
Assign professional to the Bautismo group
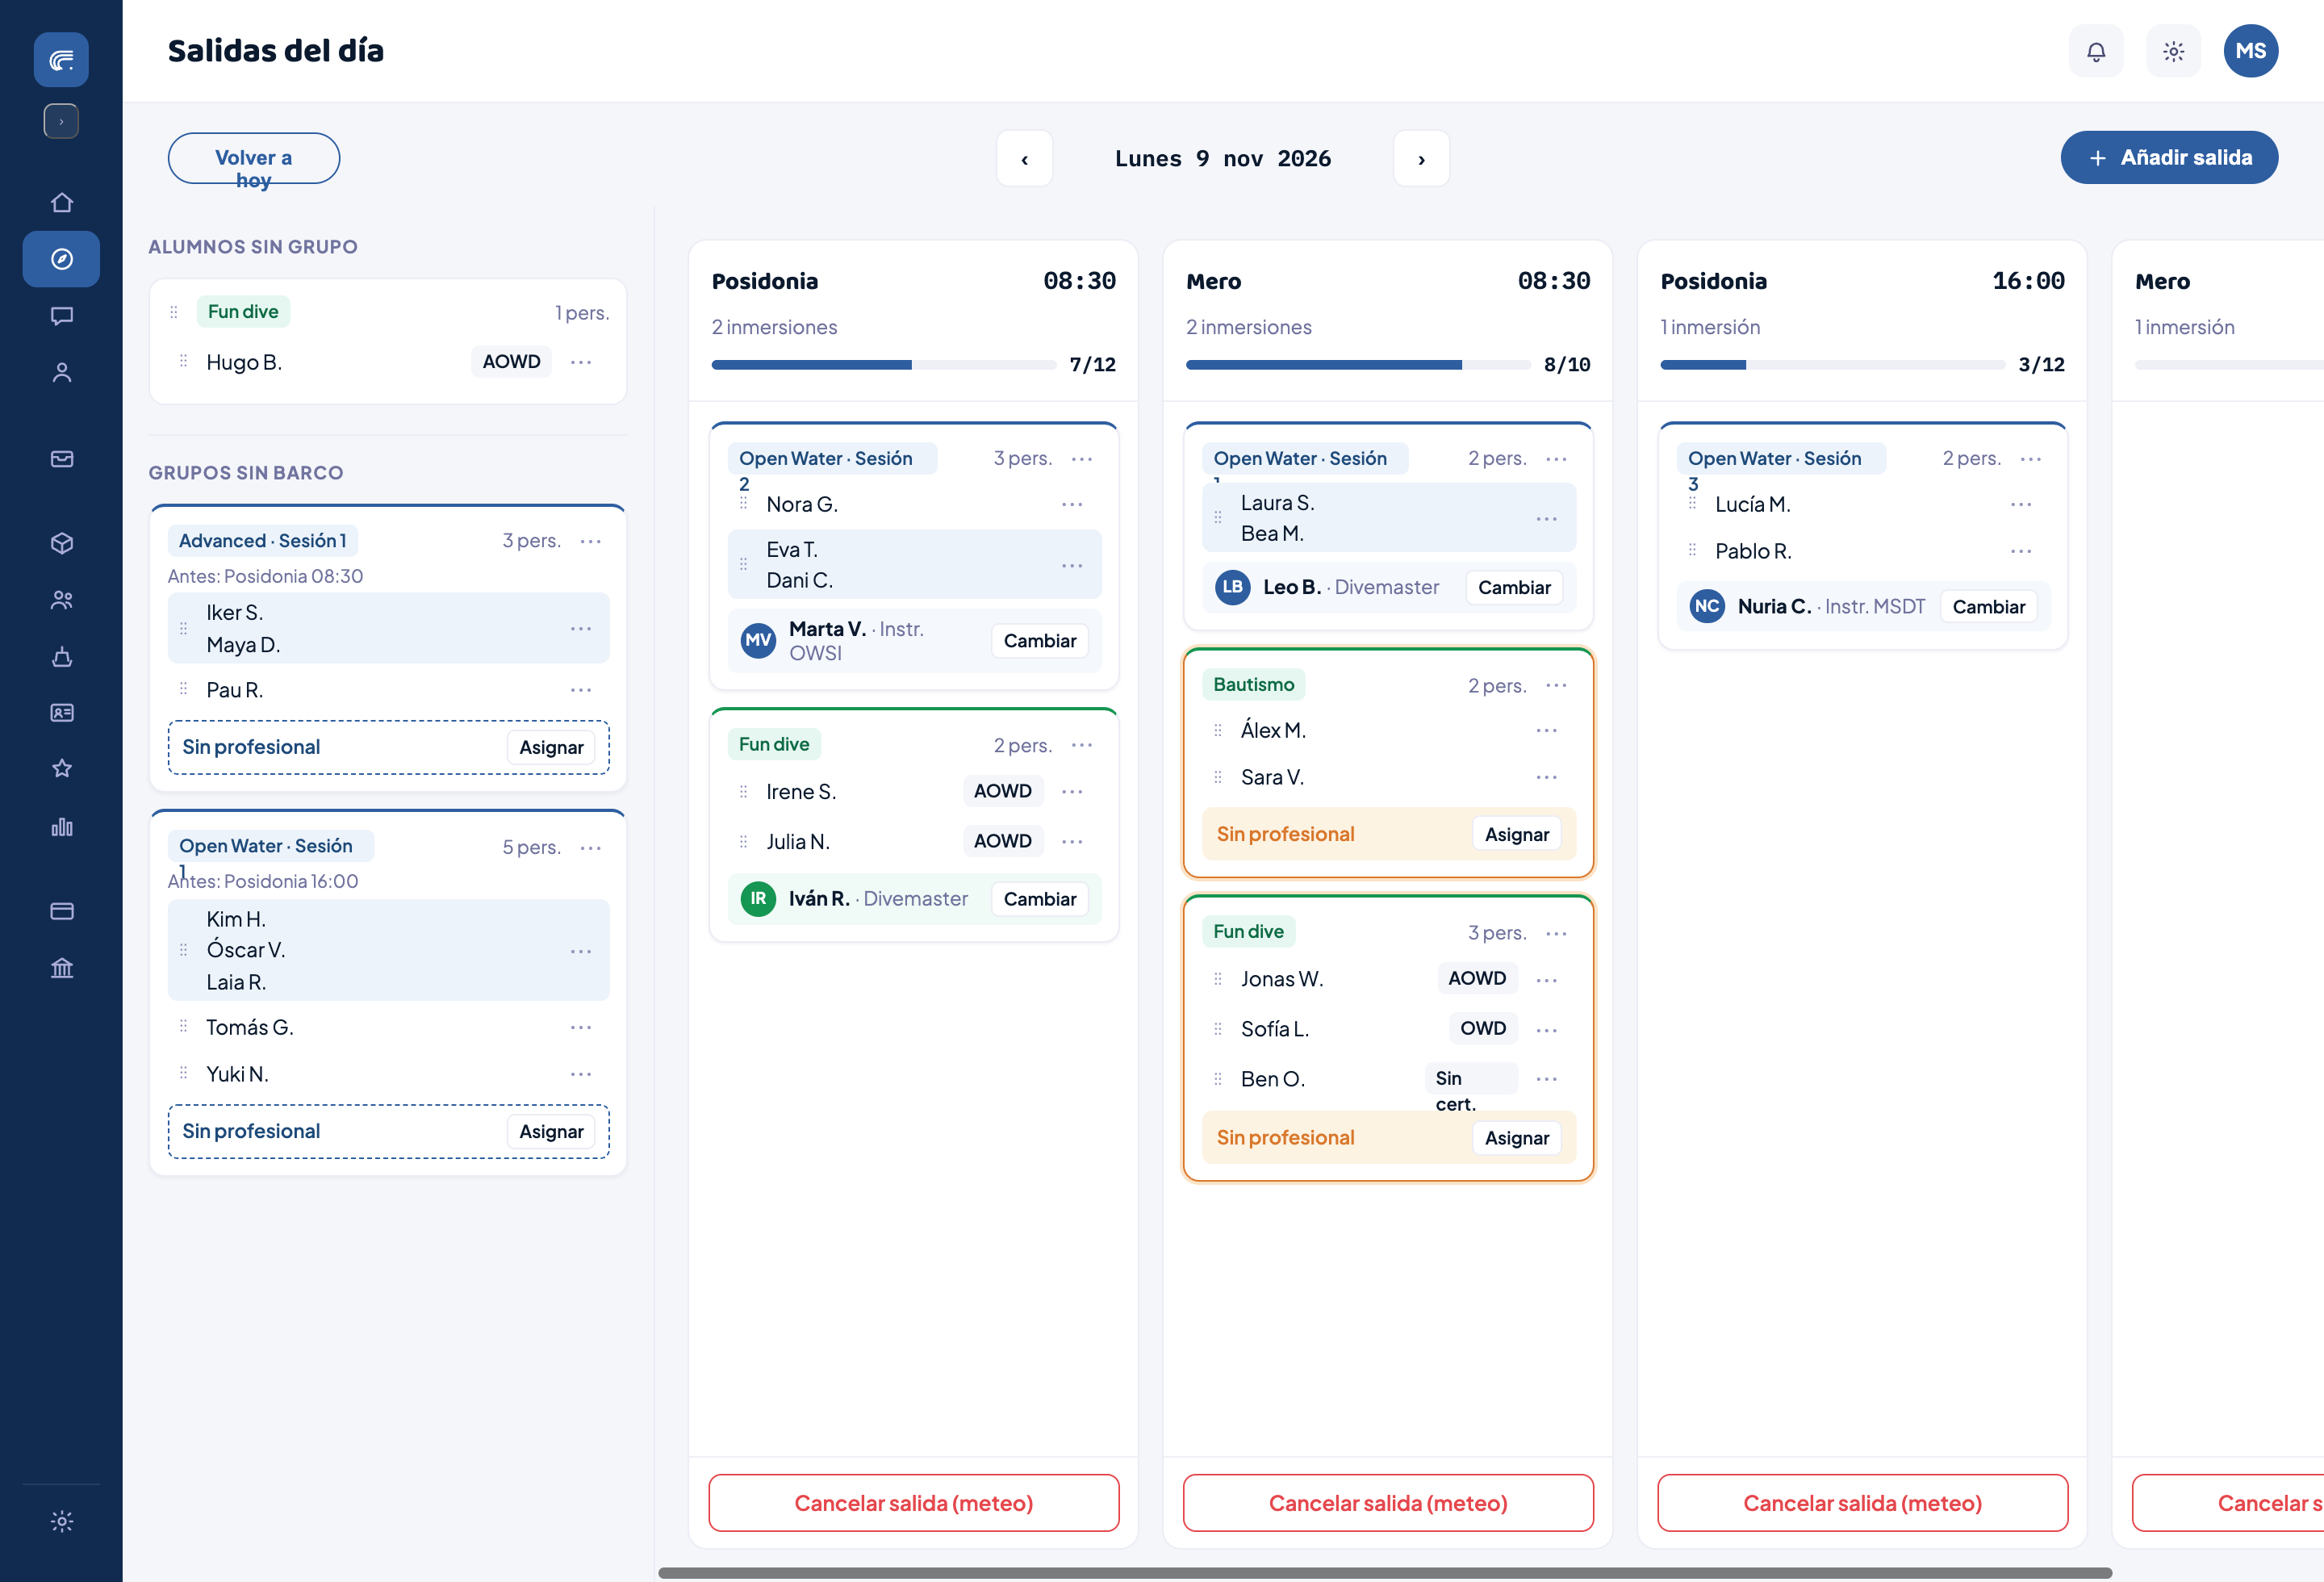click(x=1517, y=834)
